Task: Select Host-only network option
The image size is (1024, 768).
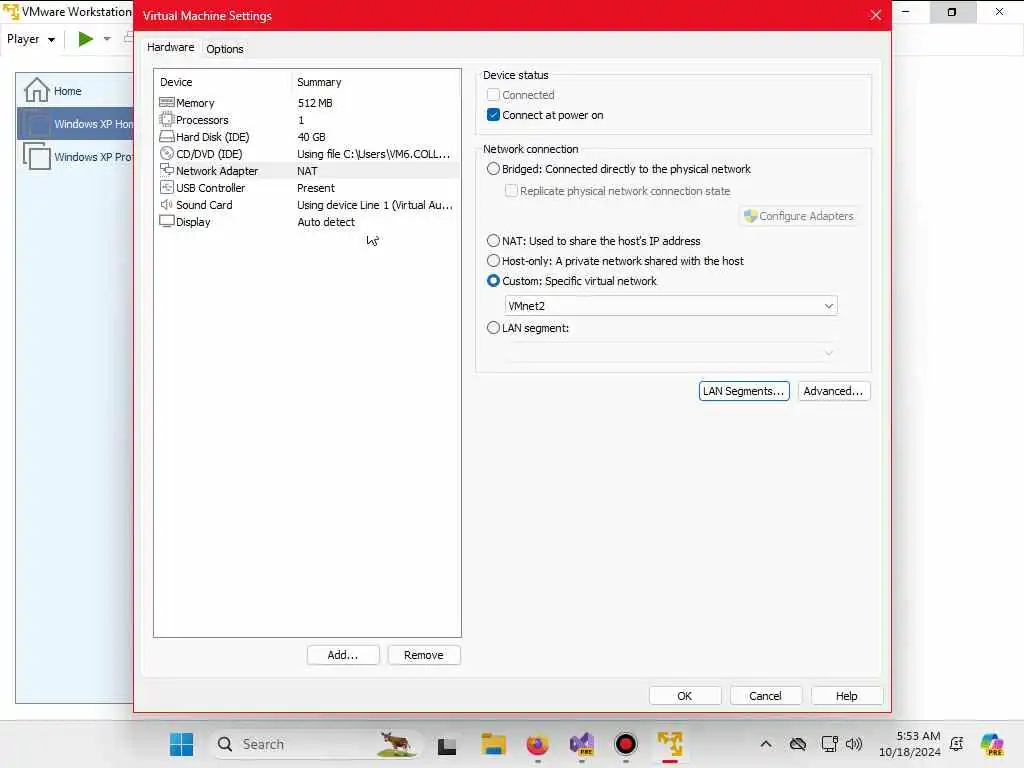Action: click(493, 261)
